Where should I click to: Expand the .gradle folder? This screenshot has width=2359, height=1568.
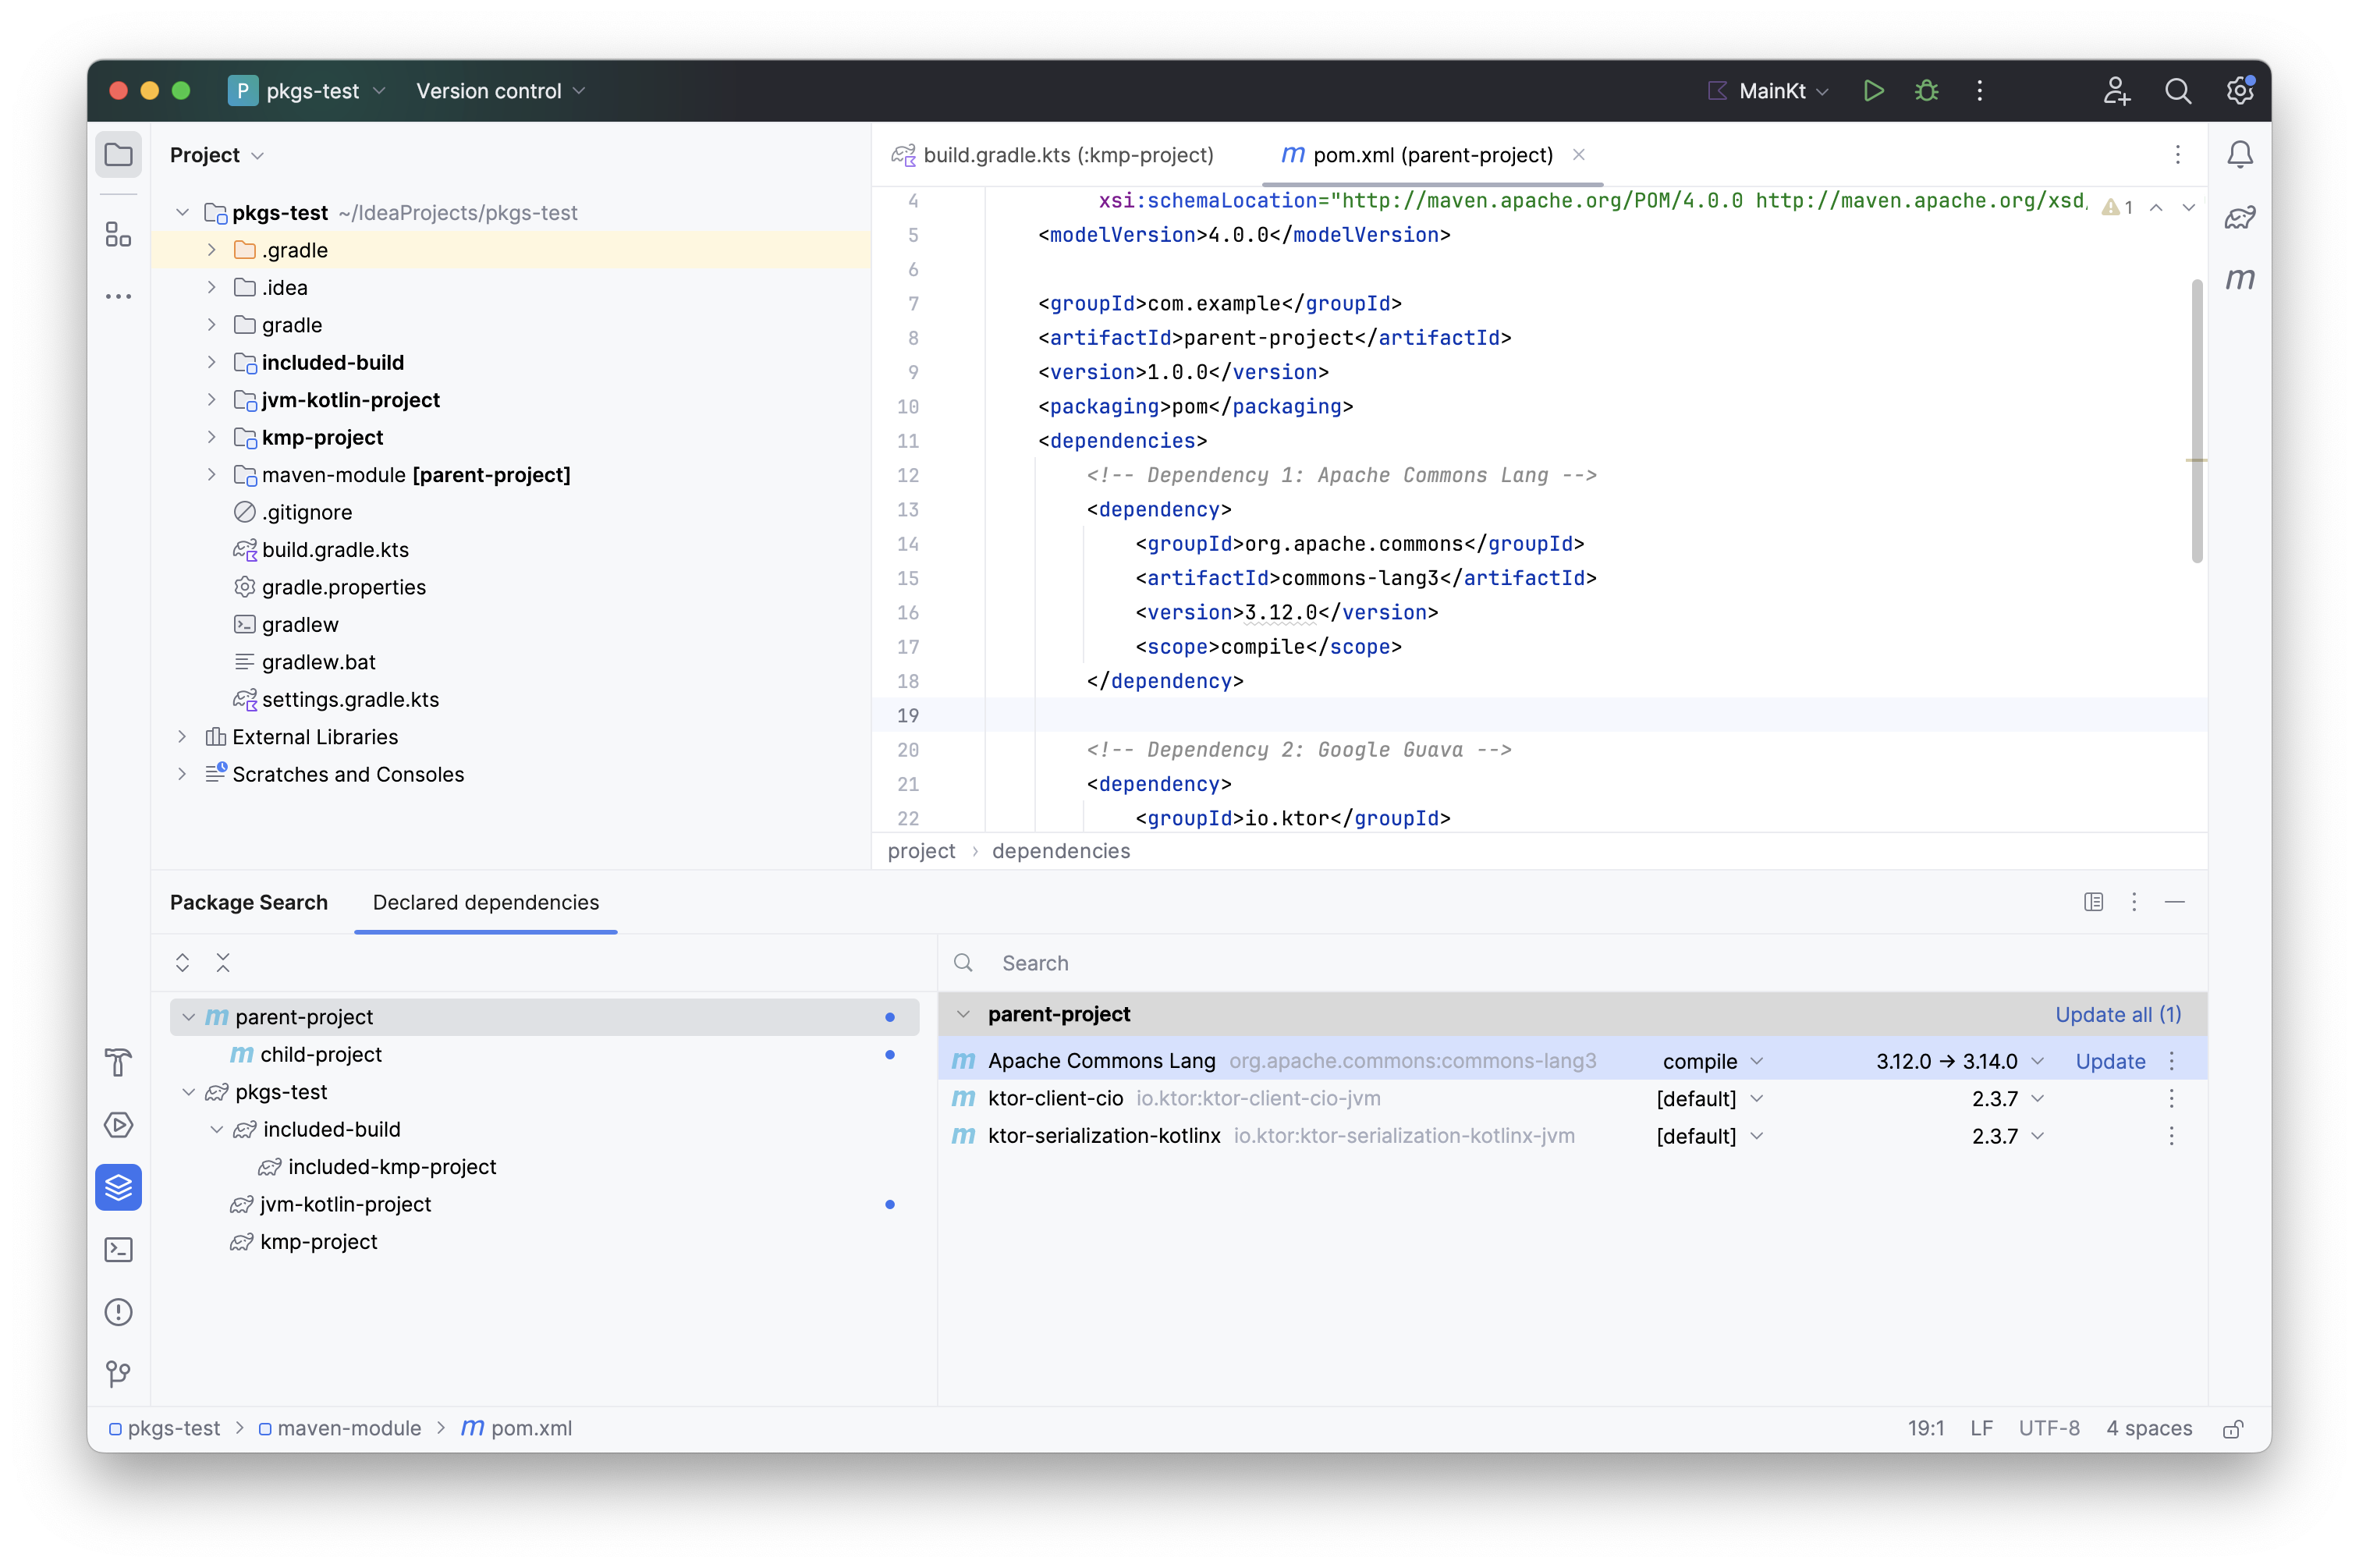pyautogui.click(x=211, y=250)
